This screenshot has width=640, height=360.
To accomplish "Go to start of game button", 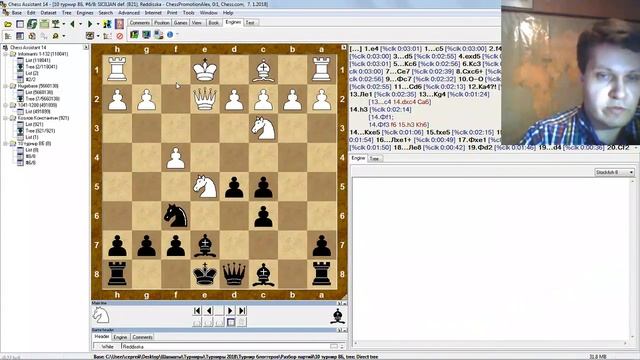I will (x=197, y=311).
